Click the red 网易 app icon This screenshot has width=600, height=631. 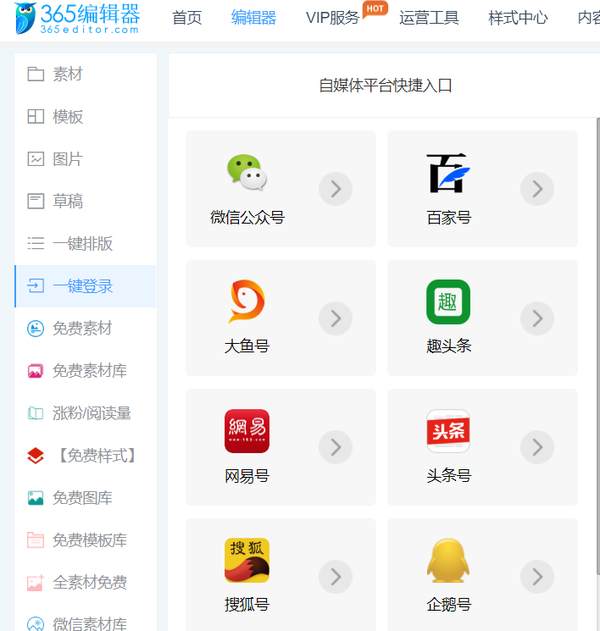[247, 431]
